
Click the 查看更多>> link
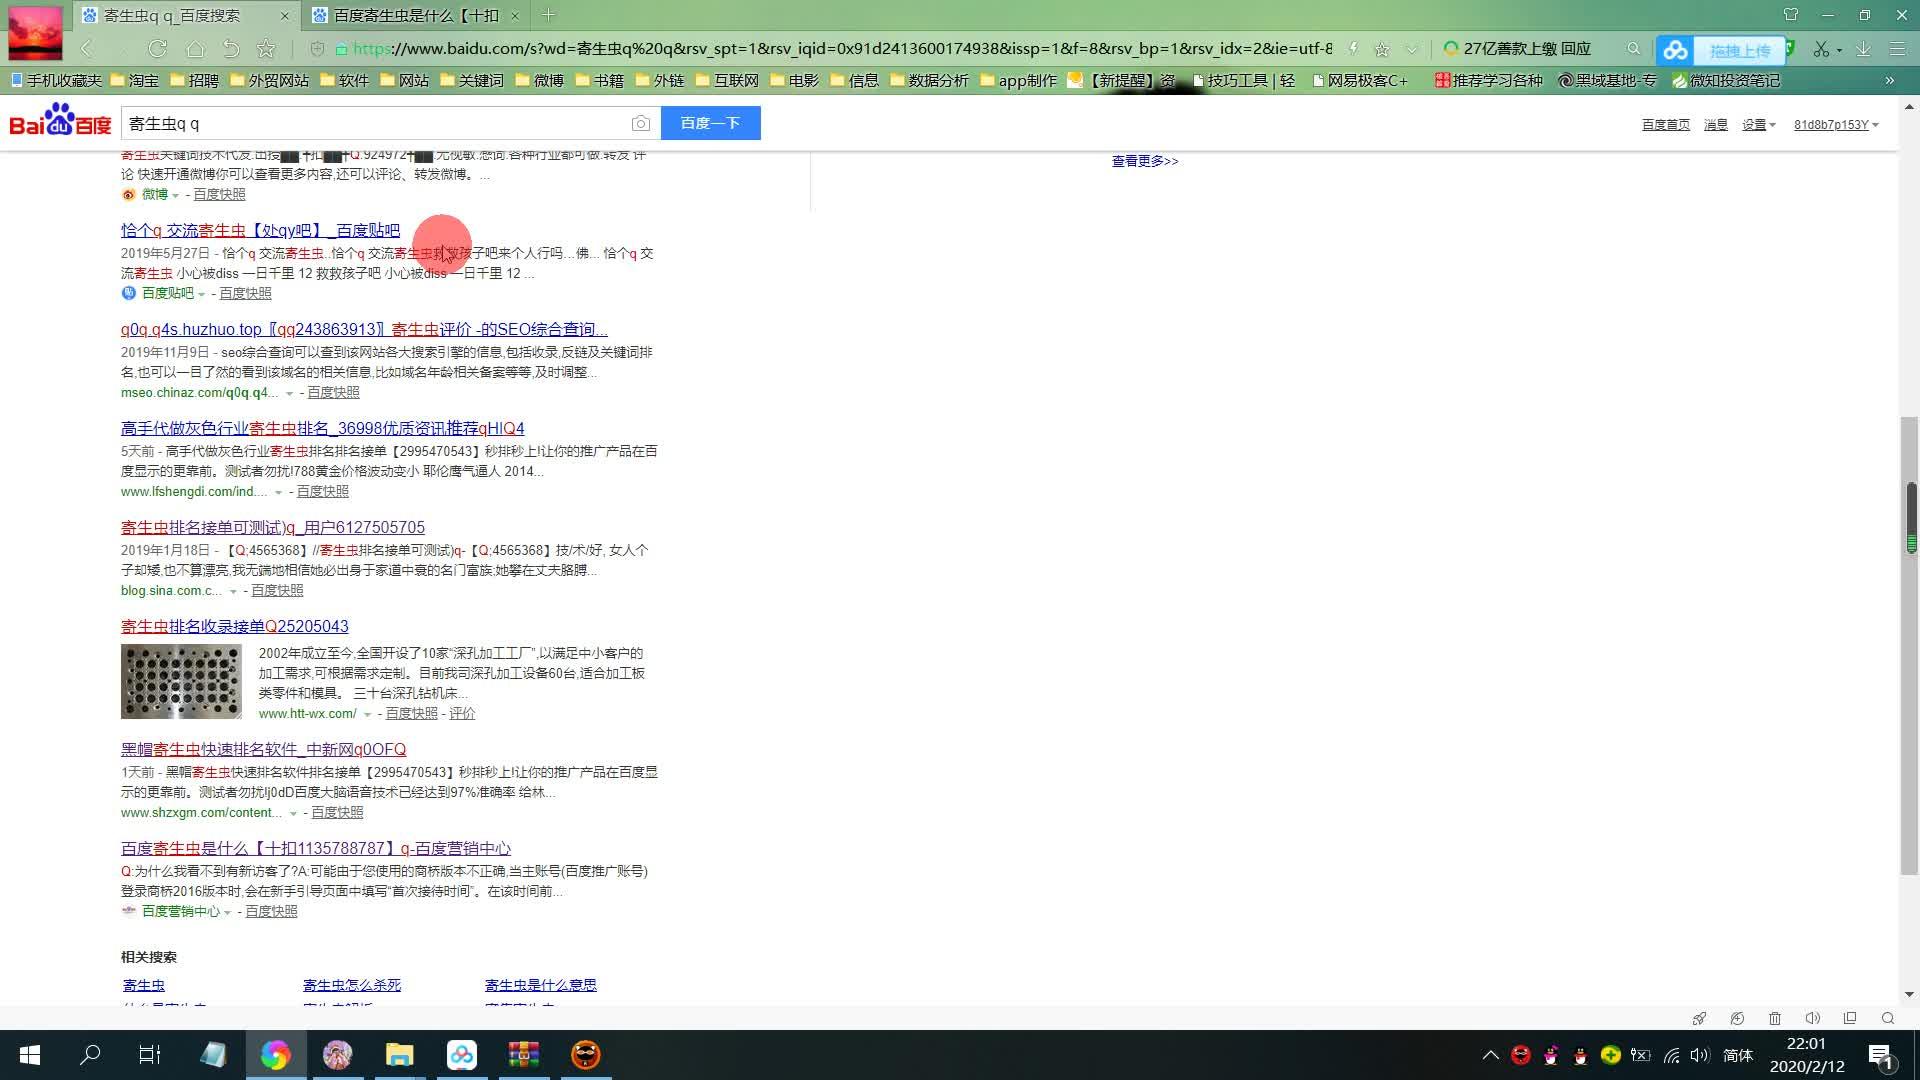click(1145, 161)
